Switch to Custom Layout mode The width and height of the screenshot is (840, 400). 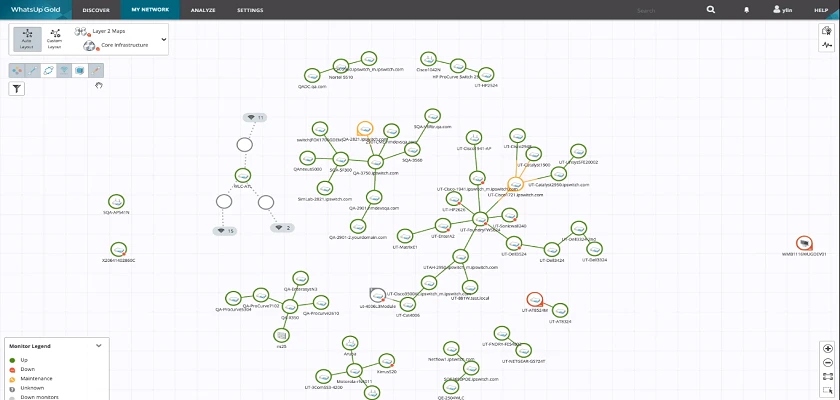click(55, 39)
